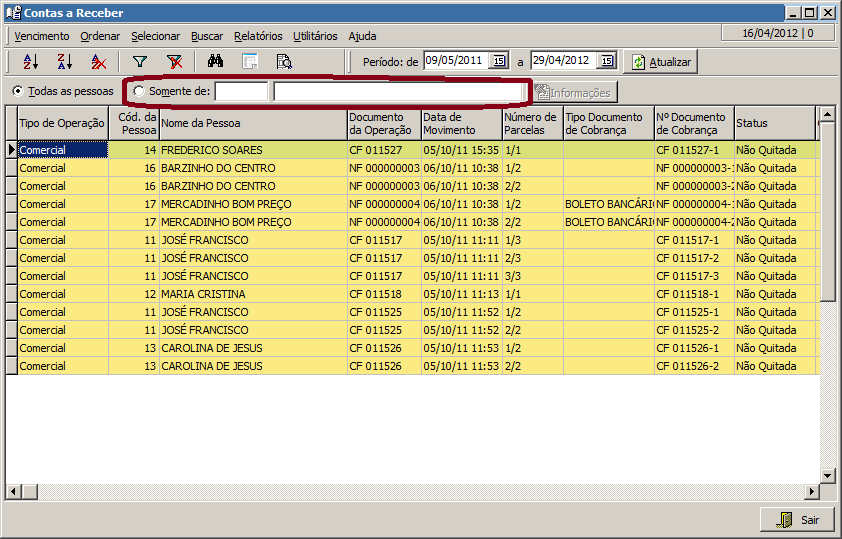The image size is (842, 539).
Task: Open the Utilitários menu
Action: 314,36
